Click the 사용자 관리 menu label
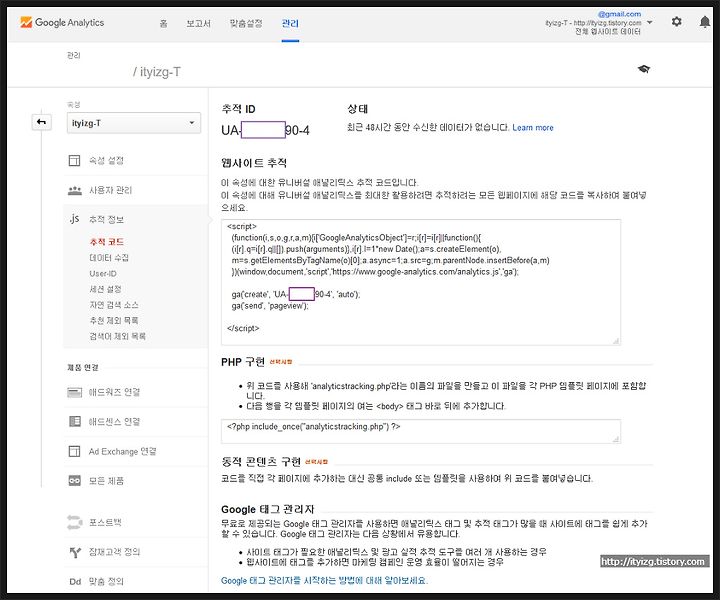This screenshot has height=600, width=720. pyautogui.click(x=110, y=190)
